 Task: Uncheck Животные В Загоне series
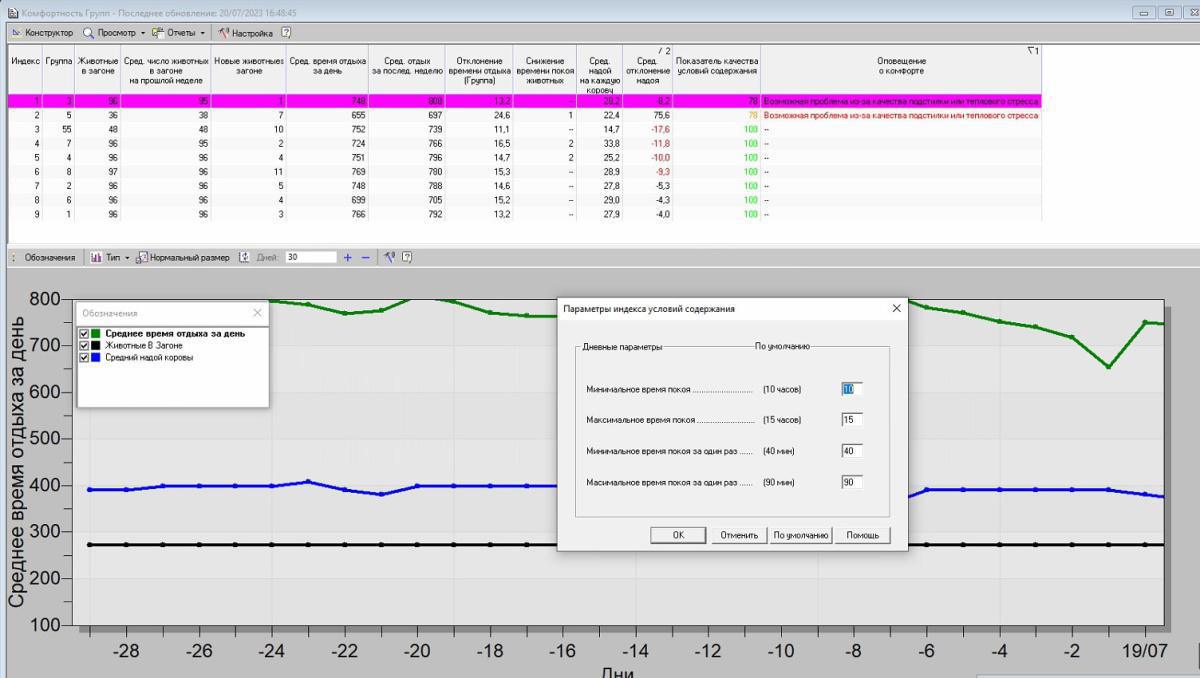(x=85, y=345)
